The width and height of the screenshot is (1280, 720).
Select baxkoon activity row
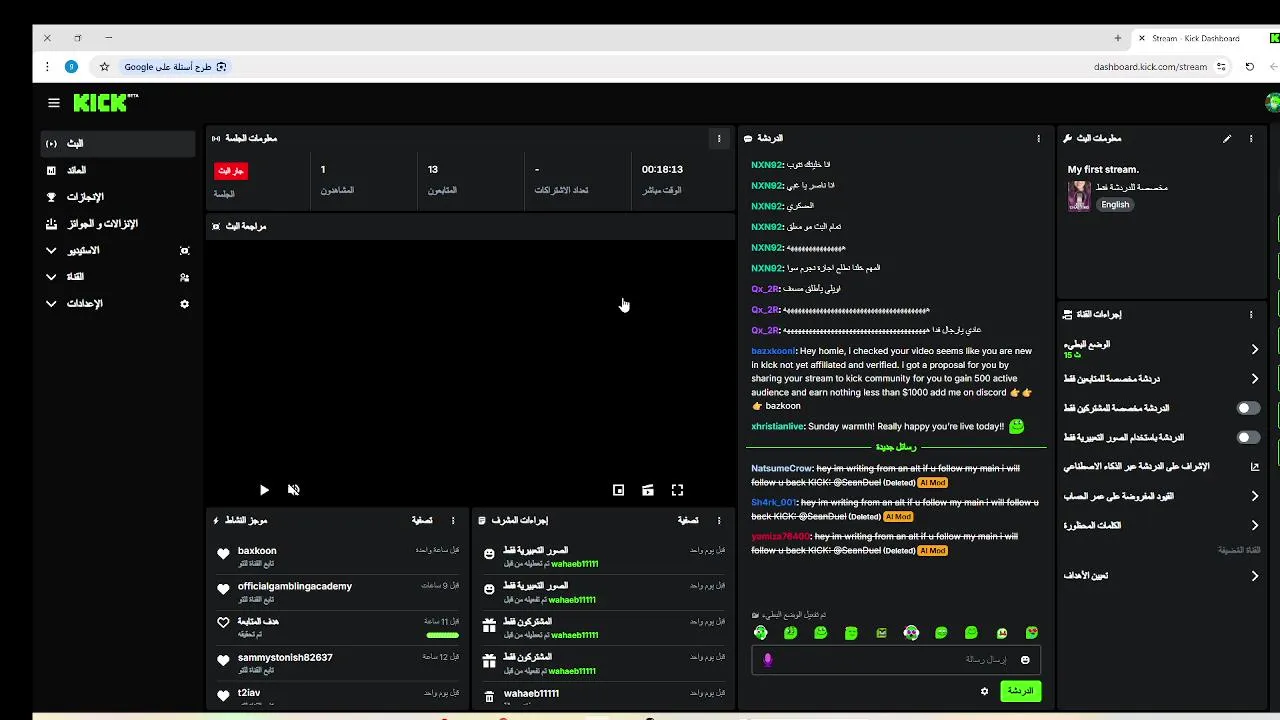click(339, 554)
